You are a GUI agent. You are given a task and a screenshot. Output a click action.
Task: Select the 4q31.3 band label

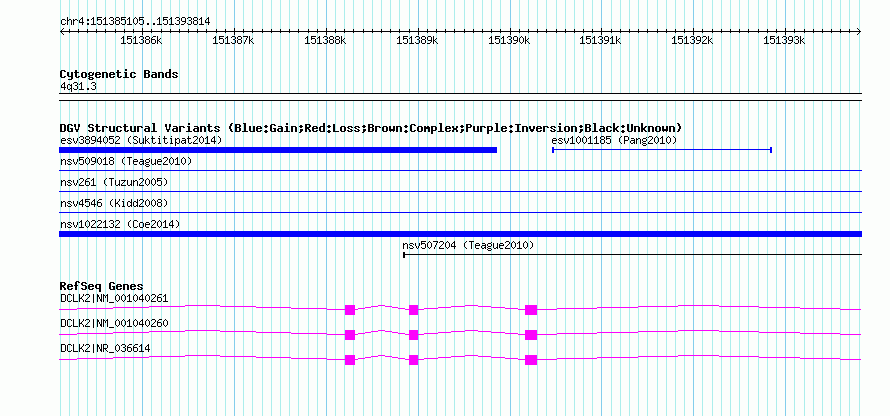(79, 86)
